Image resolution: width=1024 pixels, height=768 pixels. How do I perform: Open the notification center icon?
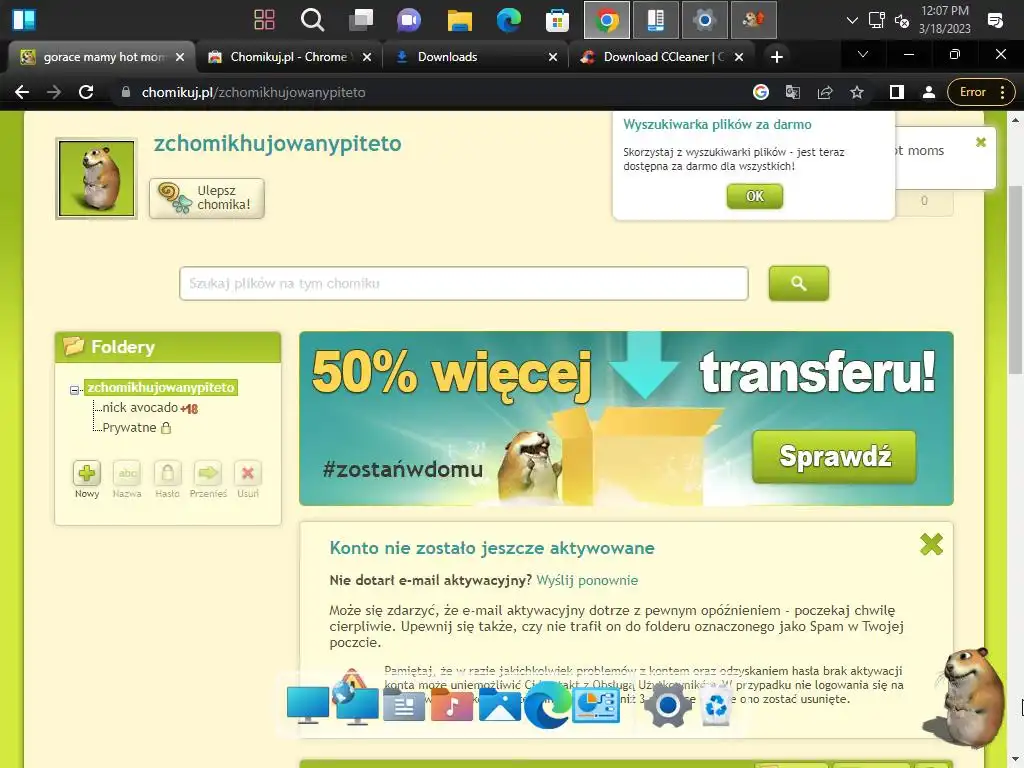(995, 20)
